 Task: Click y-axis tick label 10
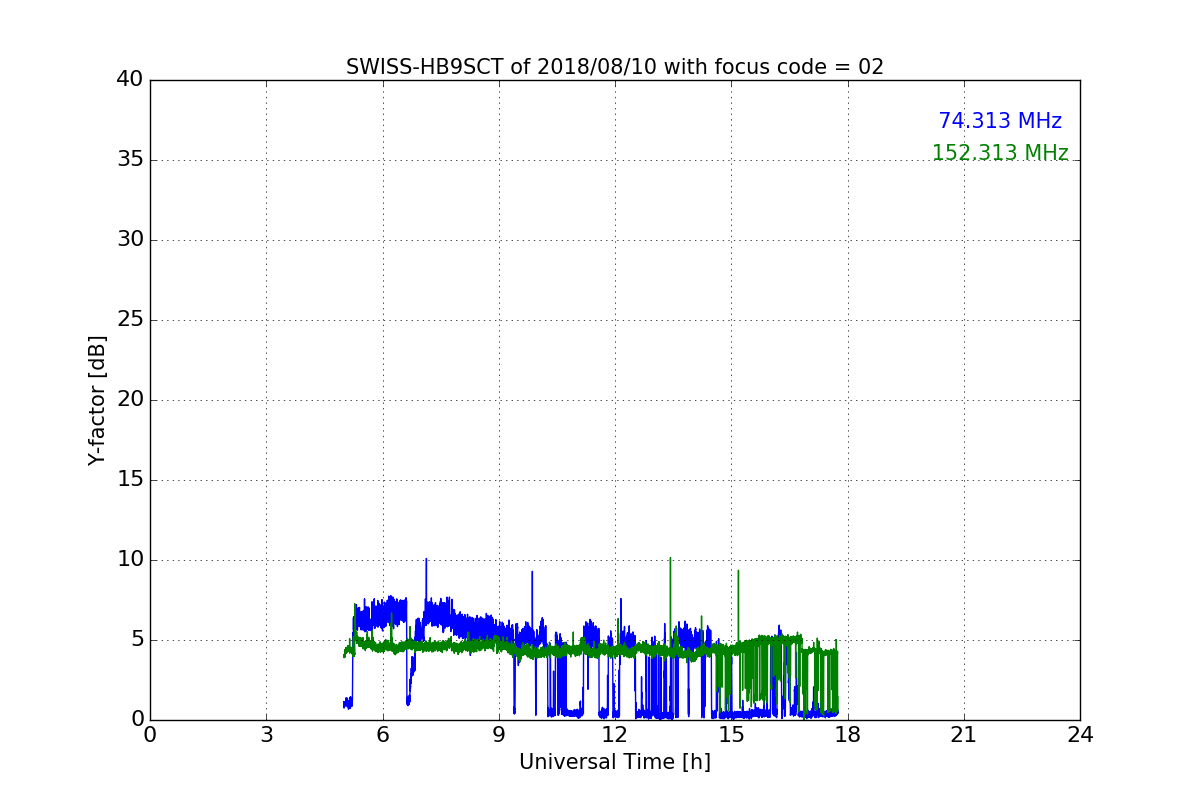coord(130,560)
